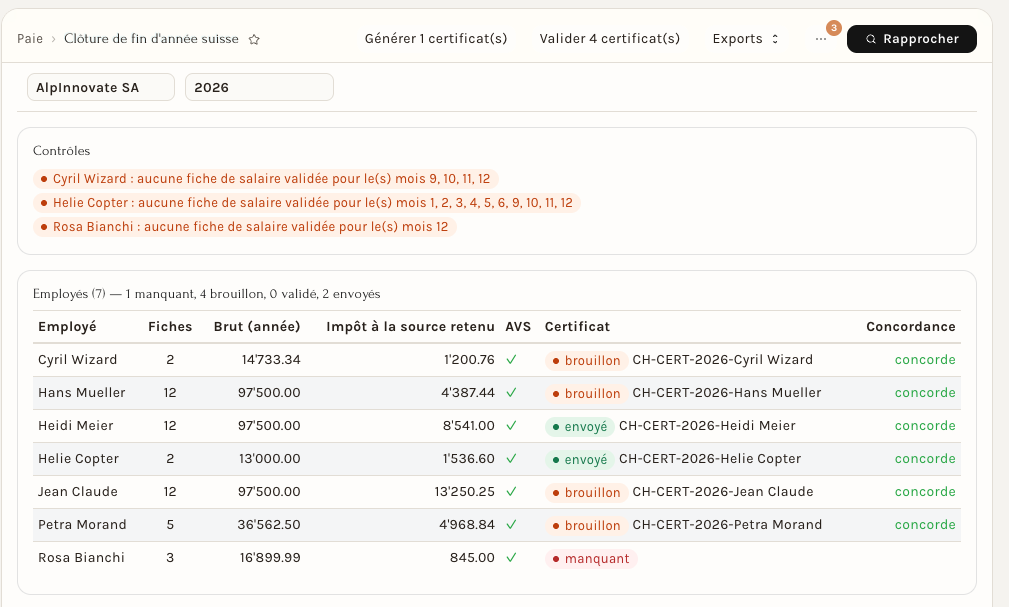Click the AVS checkmark for Helie Copter
This screenshot has width=1009, height=607.
click(x=511, y=459)
